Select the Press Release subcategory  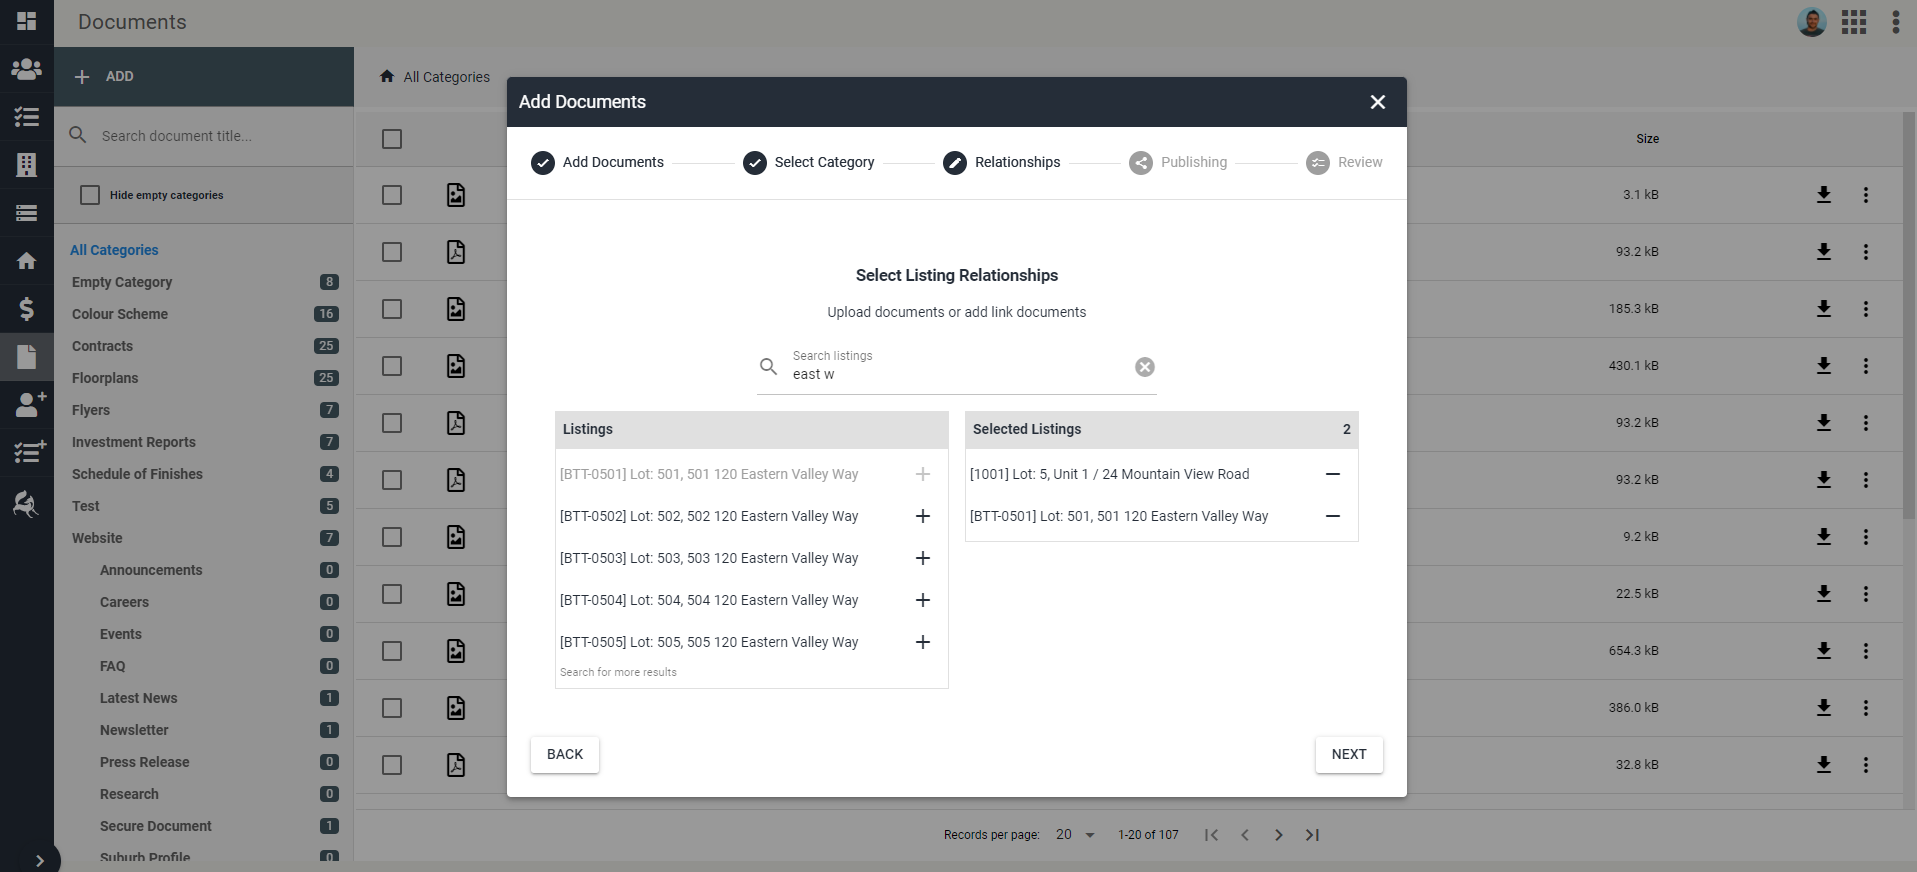(145, 762)
